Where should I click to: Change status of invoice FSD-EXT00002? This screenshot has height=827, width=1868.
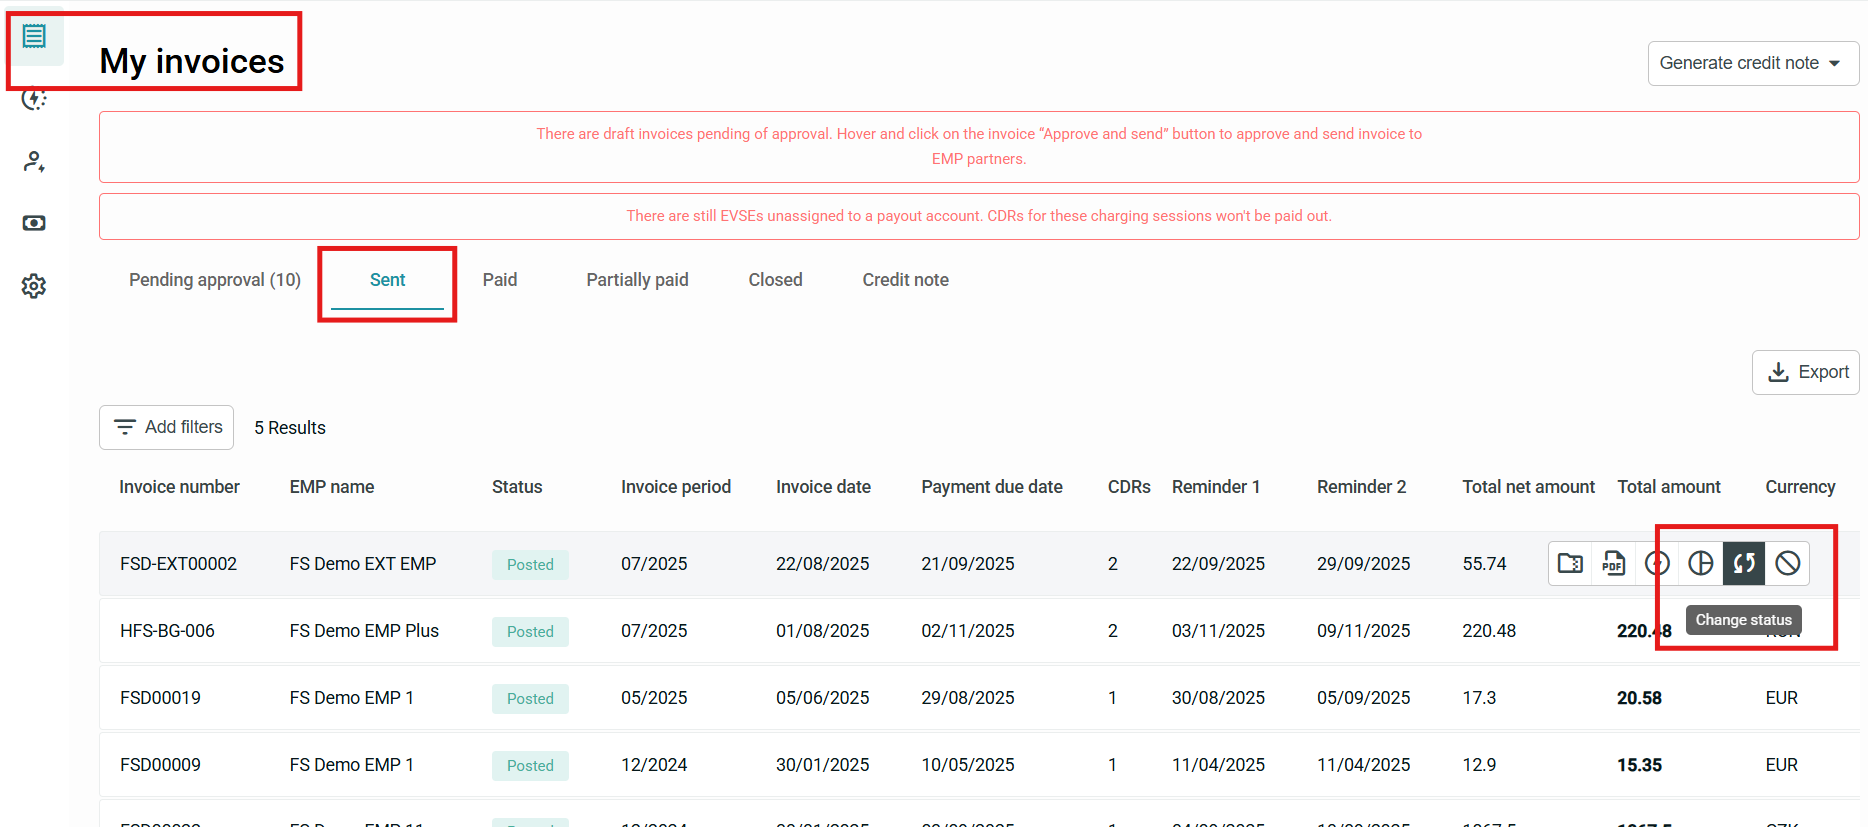click(x=1744, y=563)
